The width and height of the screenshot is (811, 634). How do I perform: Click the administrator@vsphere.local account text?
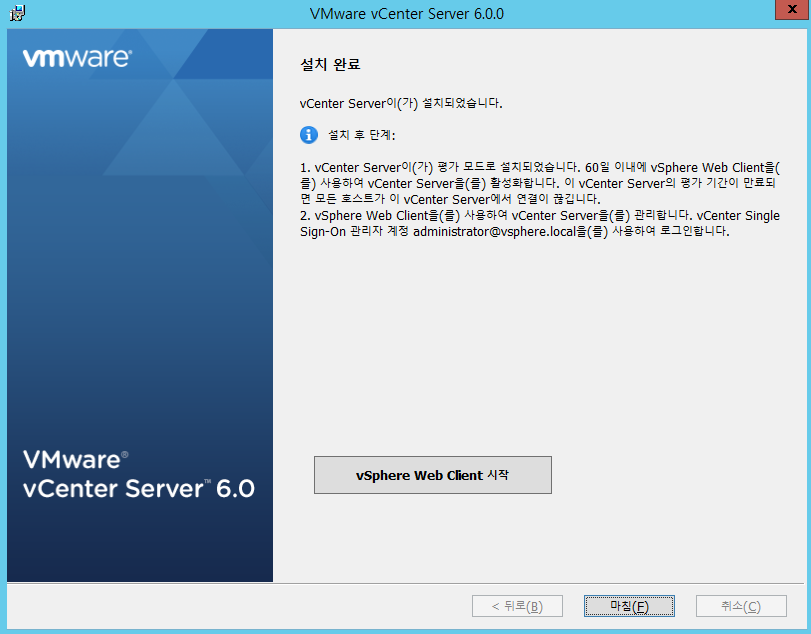[x=479, y=231]
